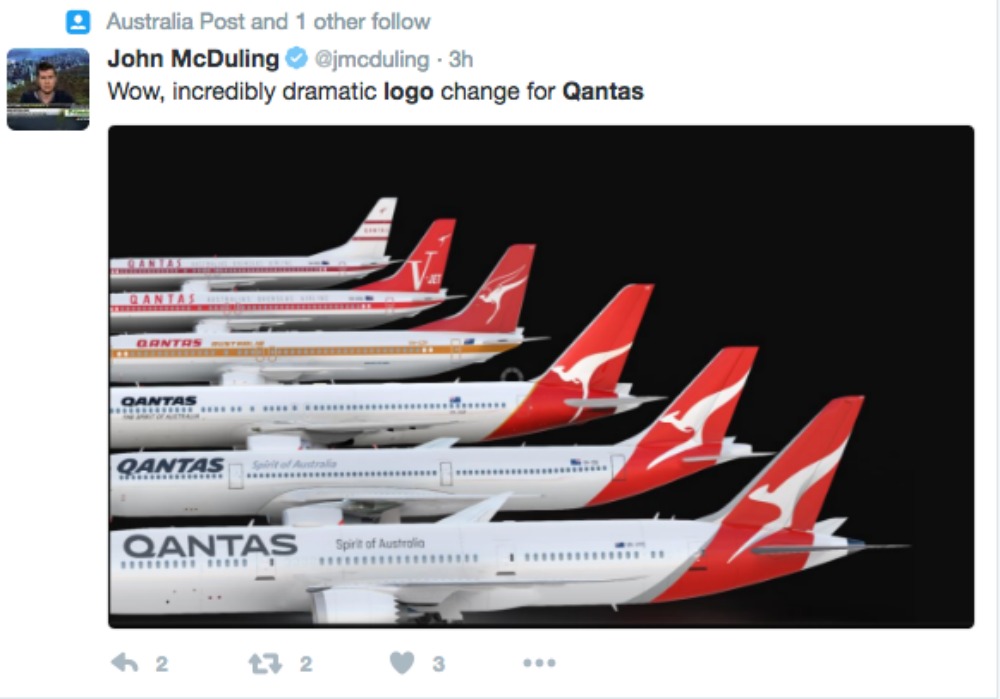
Task: Click the tweet text 'Wow, incredibly dramatic'
Action: [242, 92]
